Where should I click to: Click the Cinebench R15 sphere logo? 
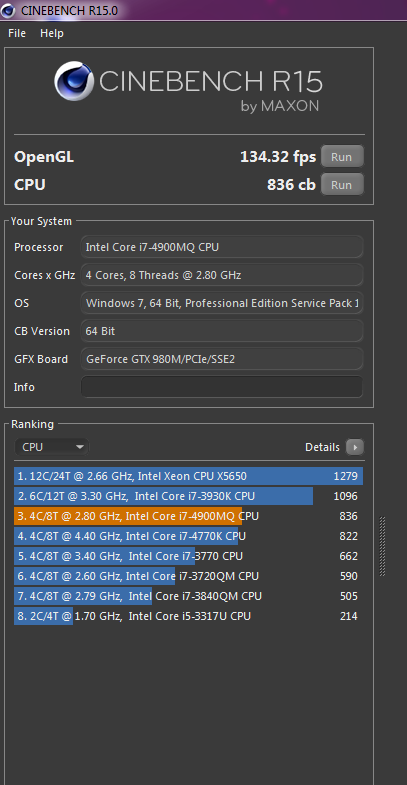pos(74,81)
